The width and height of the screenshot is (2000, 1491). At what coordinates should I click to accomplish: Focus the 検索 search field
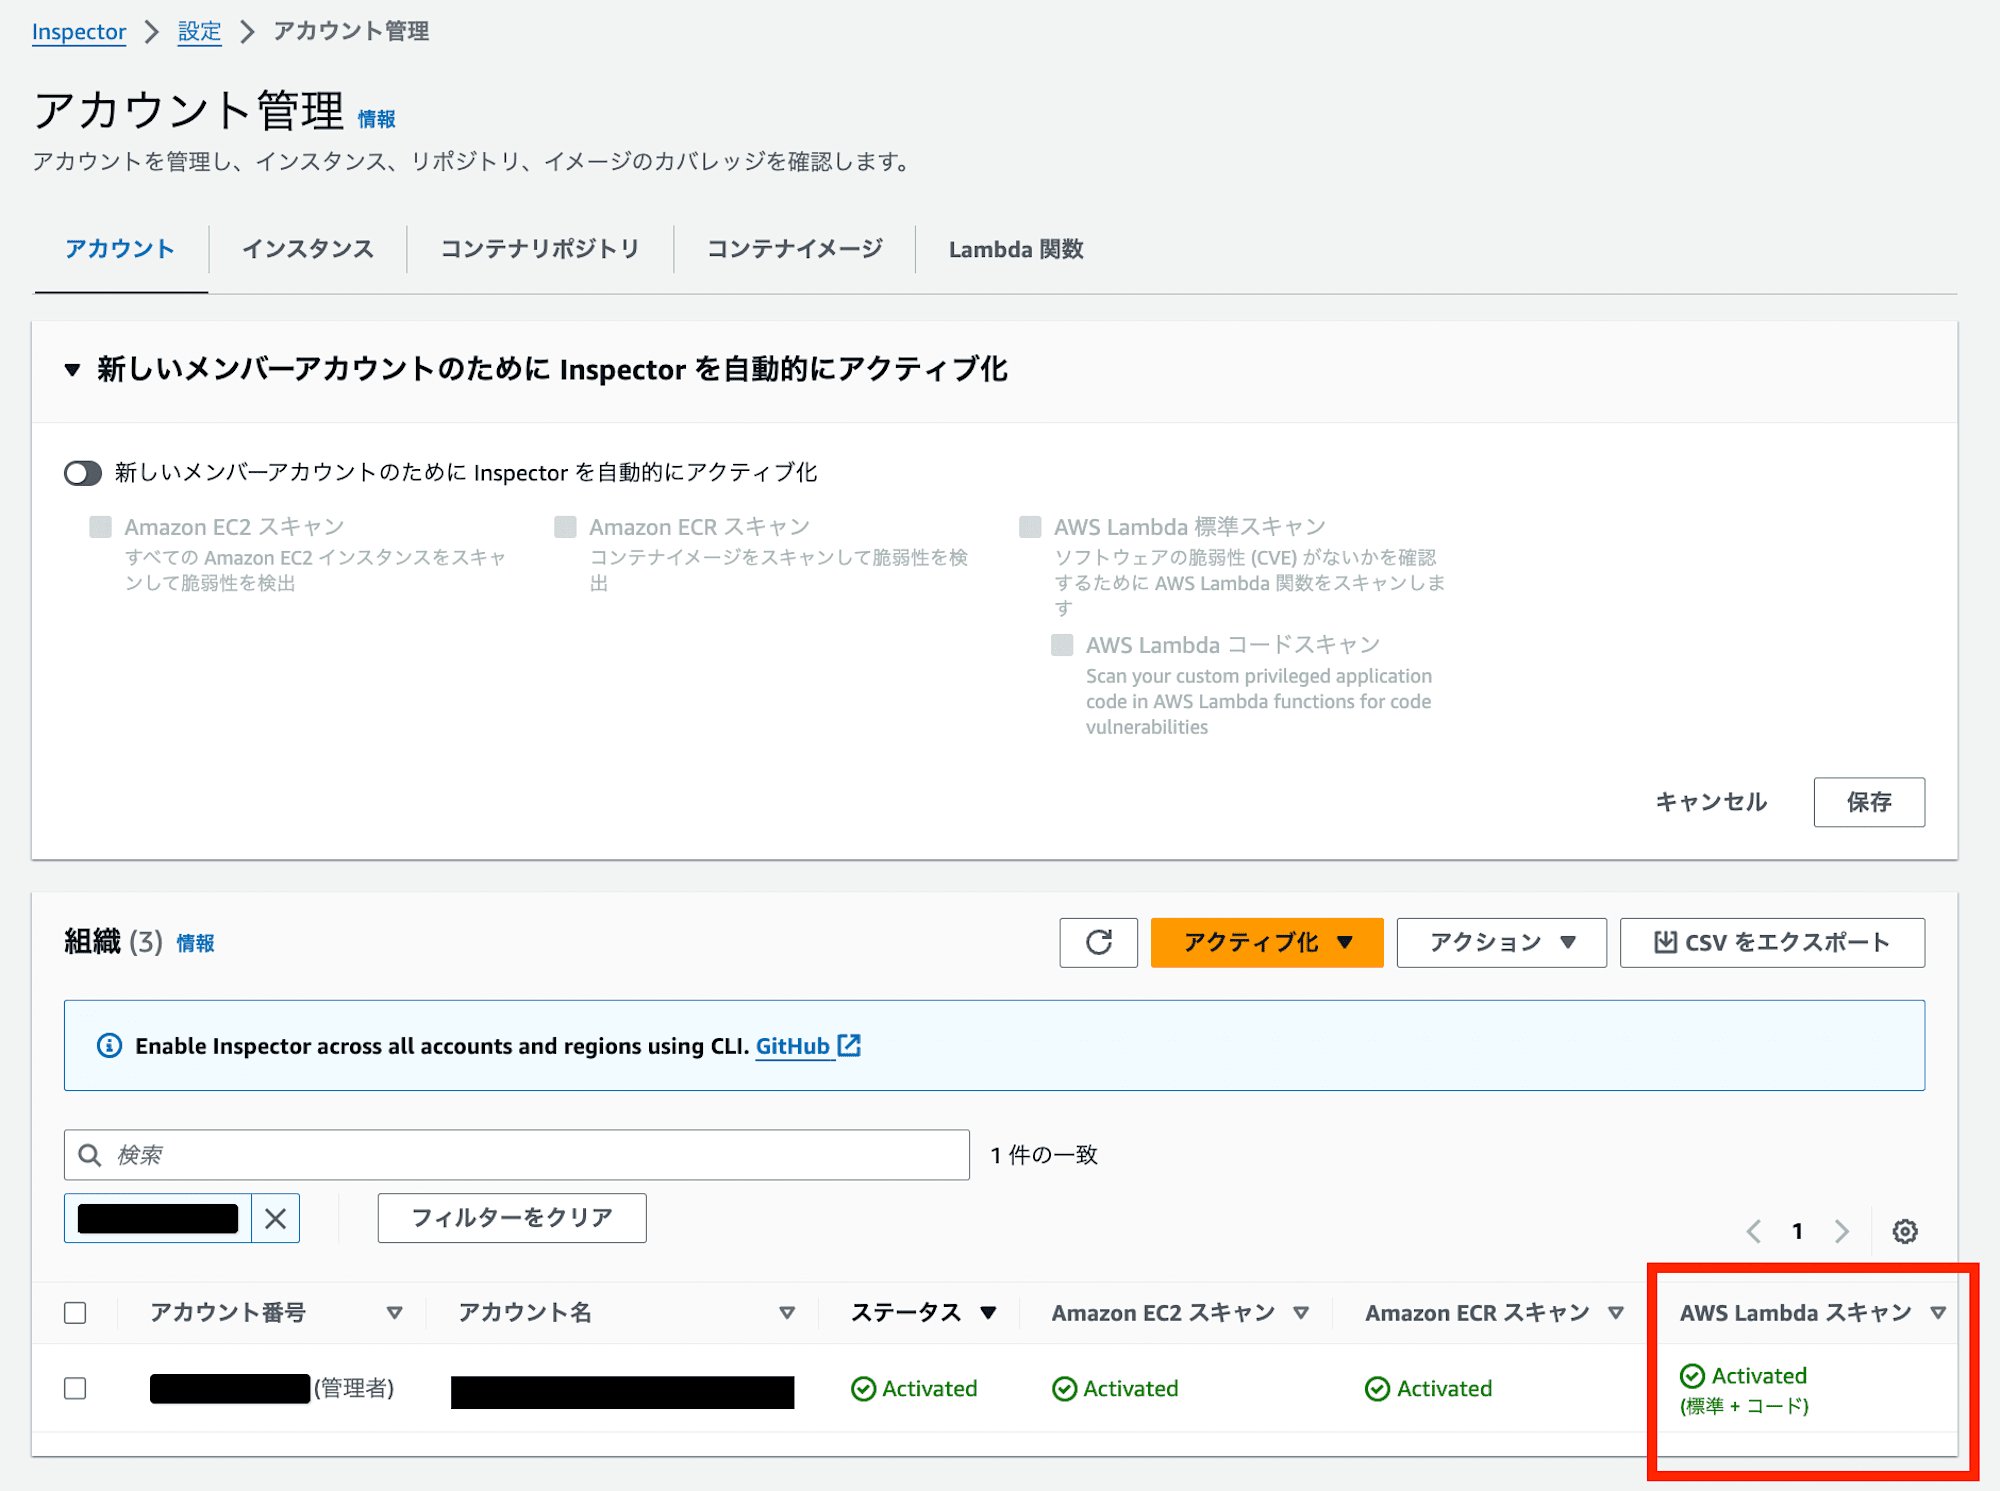[517, 1155]
